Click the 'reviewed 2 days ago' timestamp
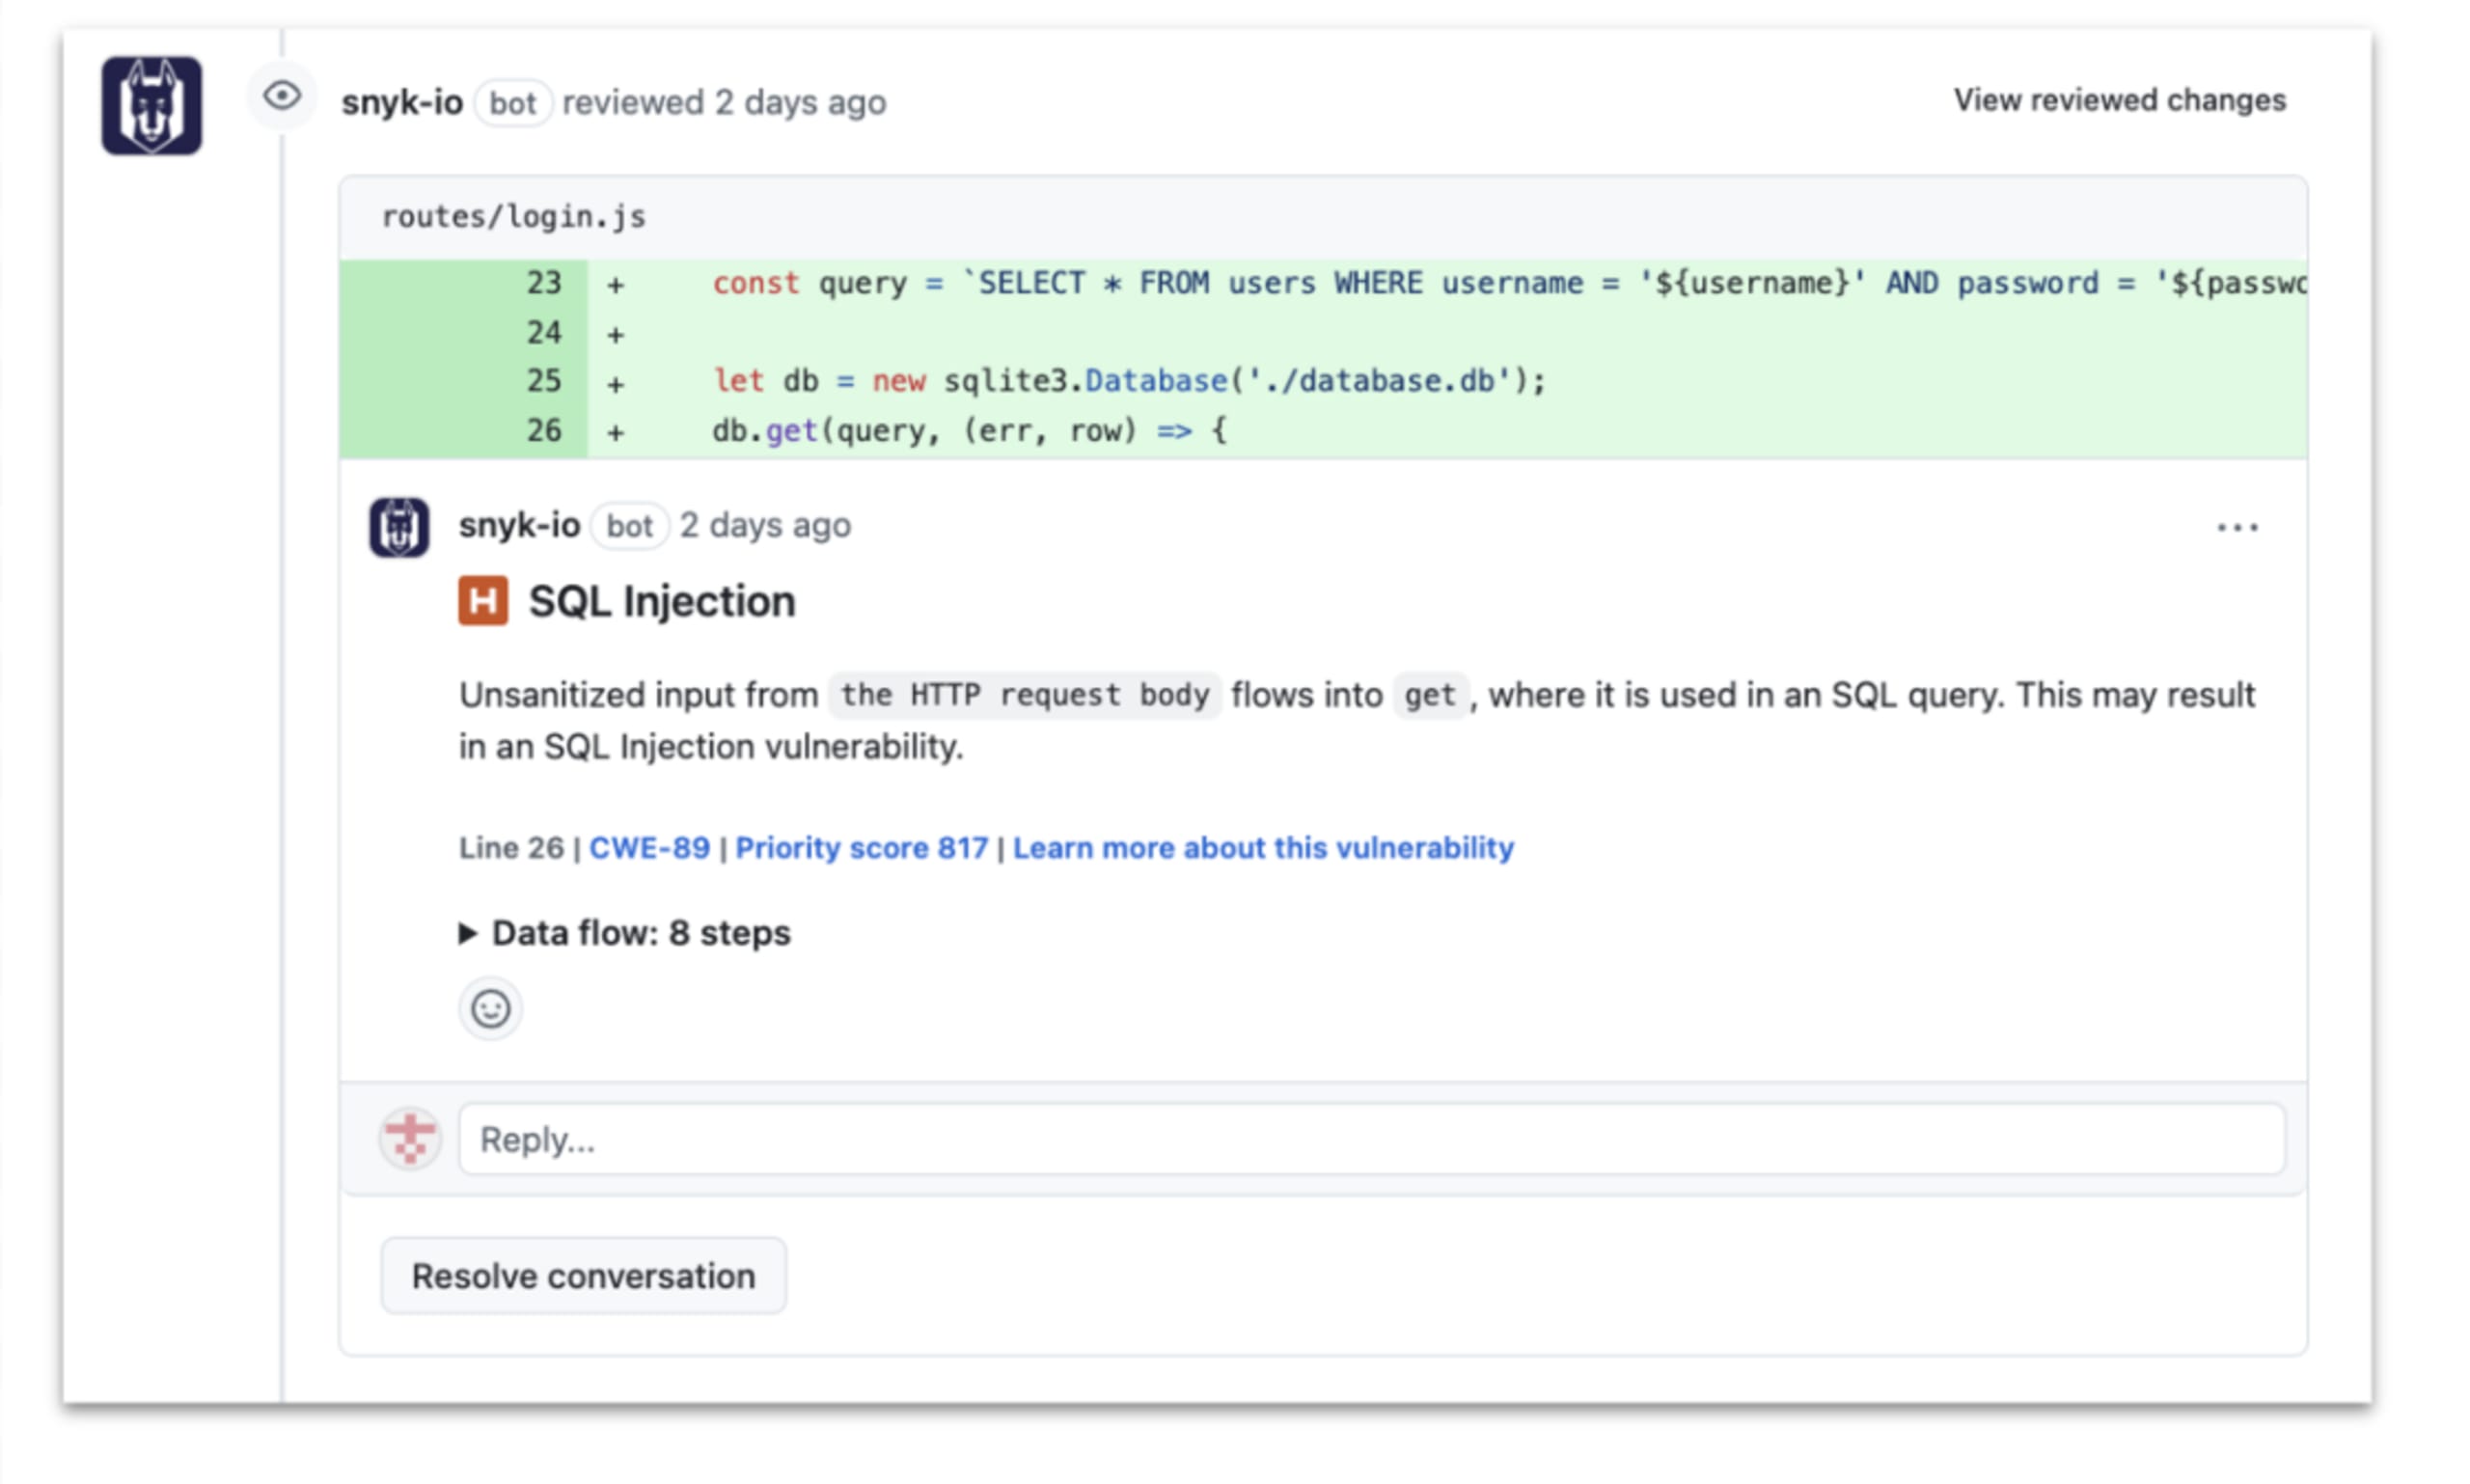 click(724, 102)
